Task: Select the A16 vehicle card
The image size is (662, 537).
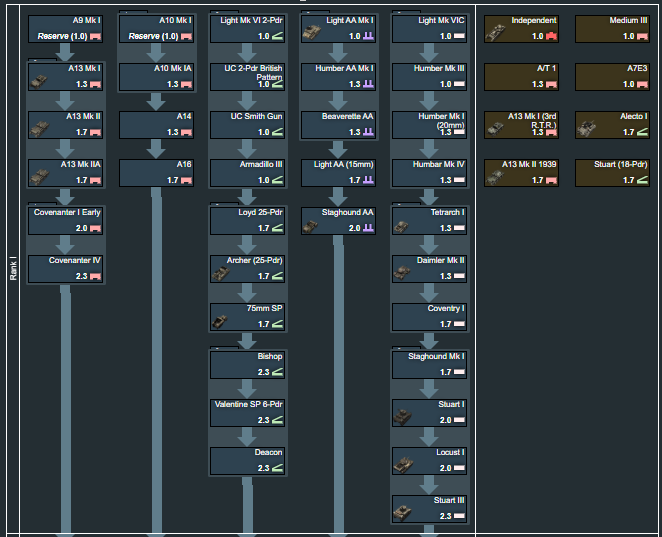Action: tap(156, 172)
